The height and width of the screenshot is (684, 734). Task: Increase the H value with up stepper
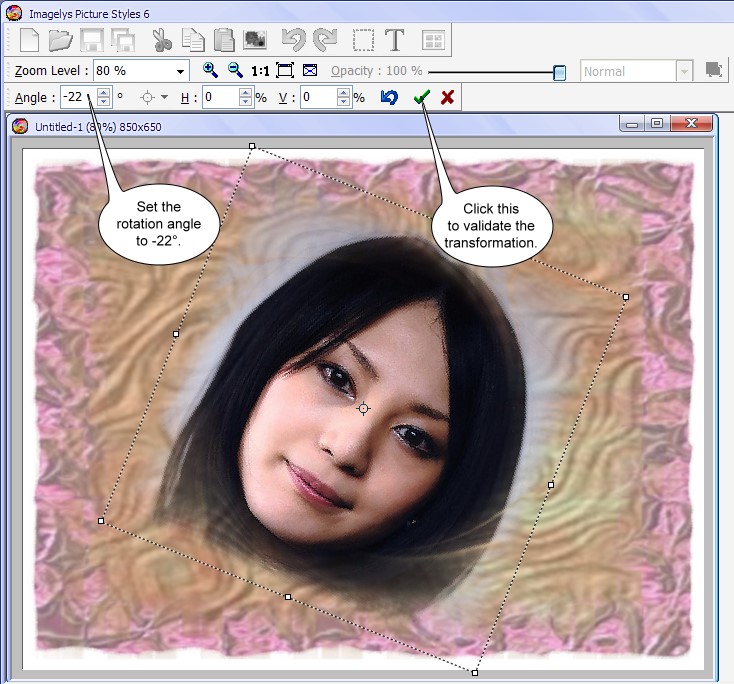pyautogui.click(x=246, y=92)
